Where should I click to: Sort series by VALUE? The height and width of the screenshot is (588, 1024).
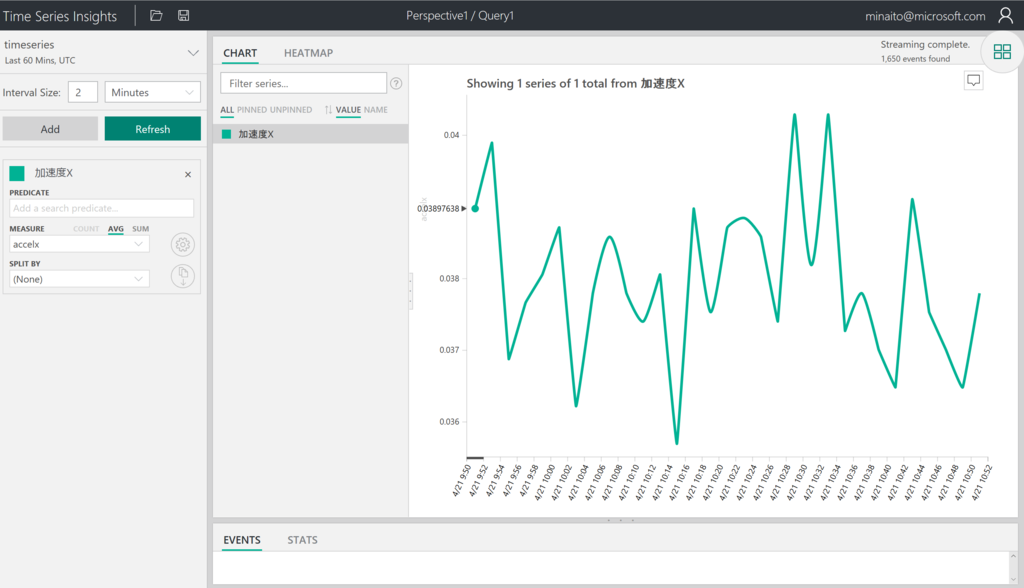click(x=348, y=110)
